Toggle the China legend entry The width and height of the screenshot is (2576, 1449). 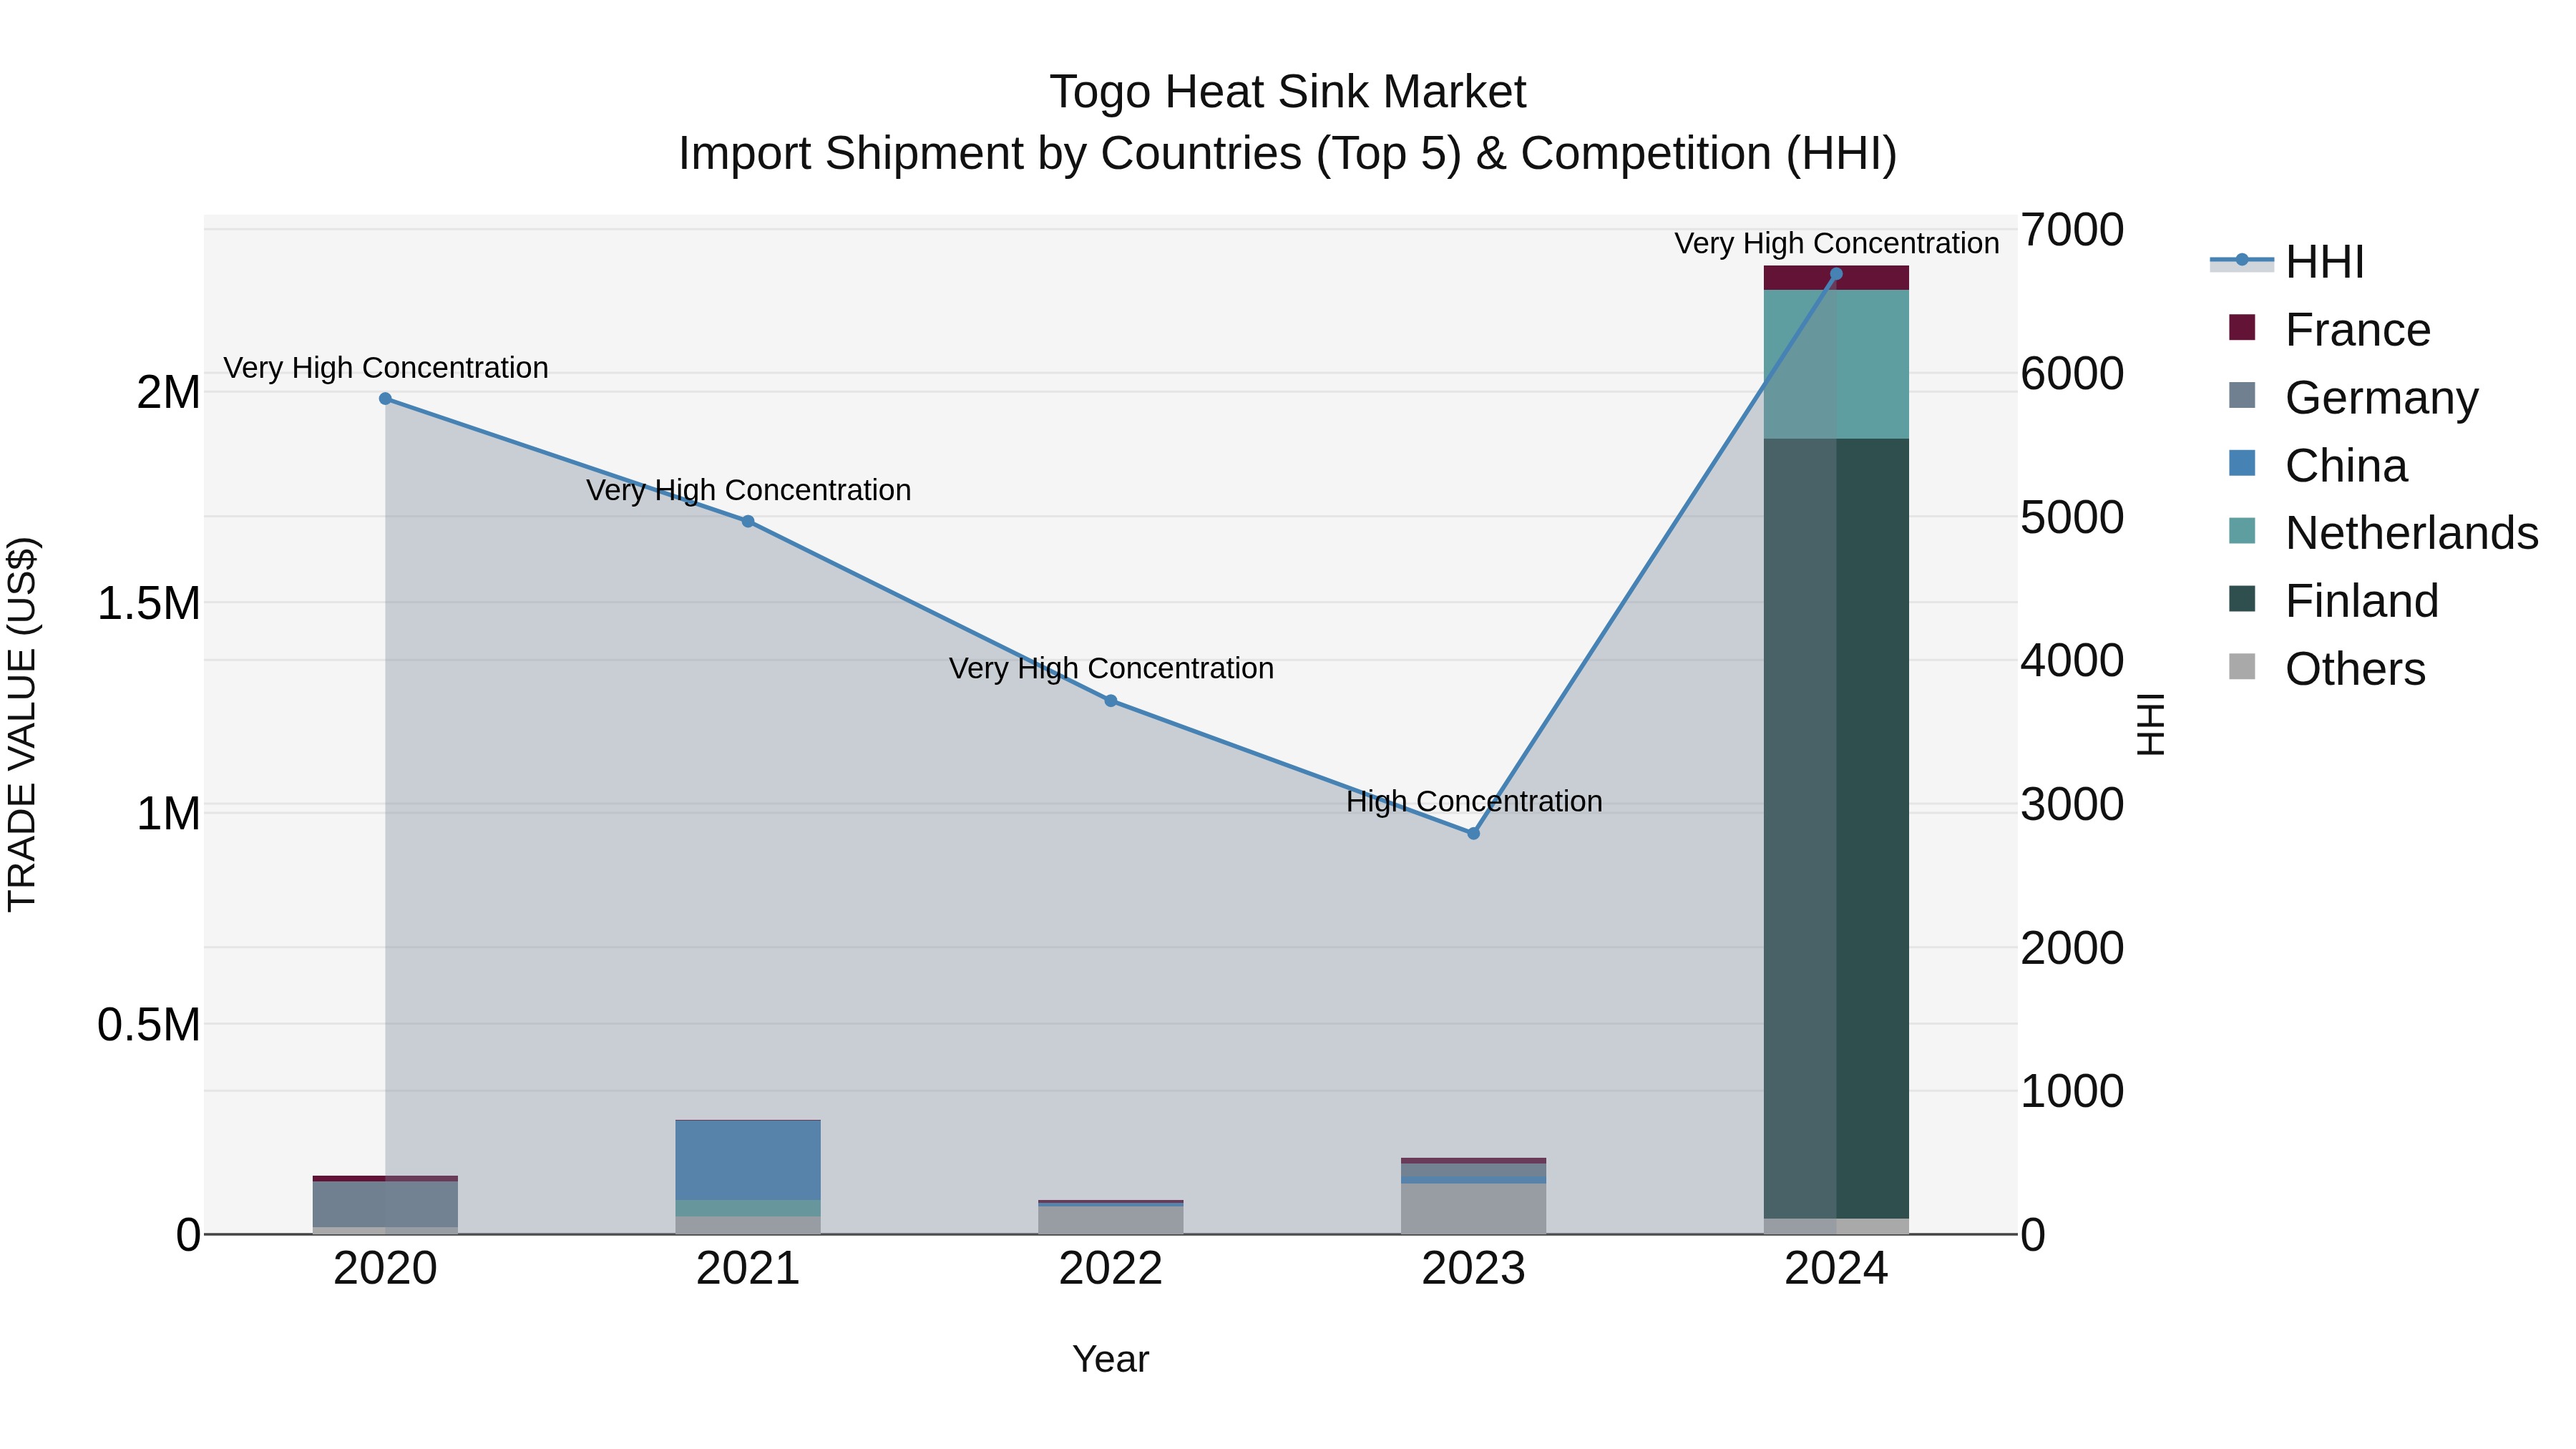pyautogui.click(x=2318, y=465)
